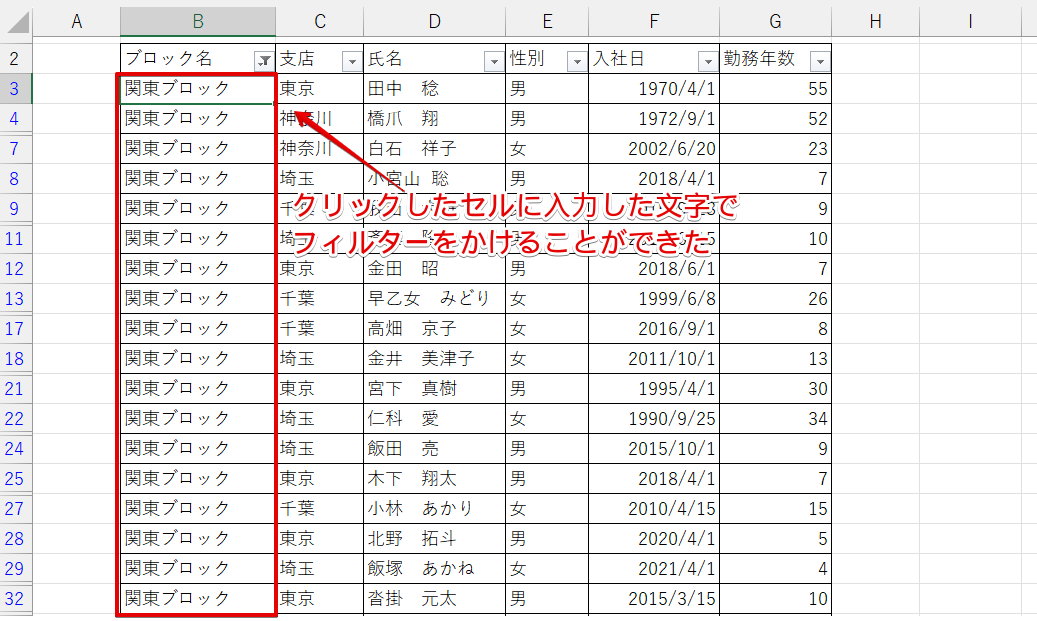Click the name 仁科 愛
The height and width of the screenshot is (621, 1037).
(403, 419)
